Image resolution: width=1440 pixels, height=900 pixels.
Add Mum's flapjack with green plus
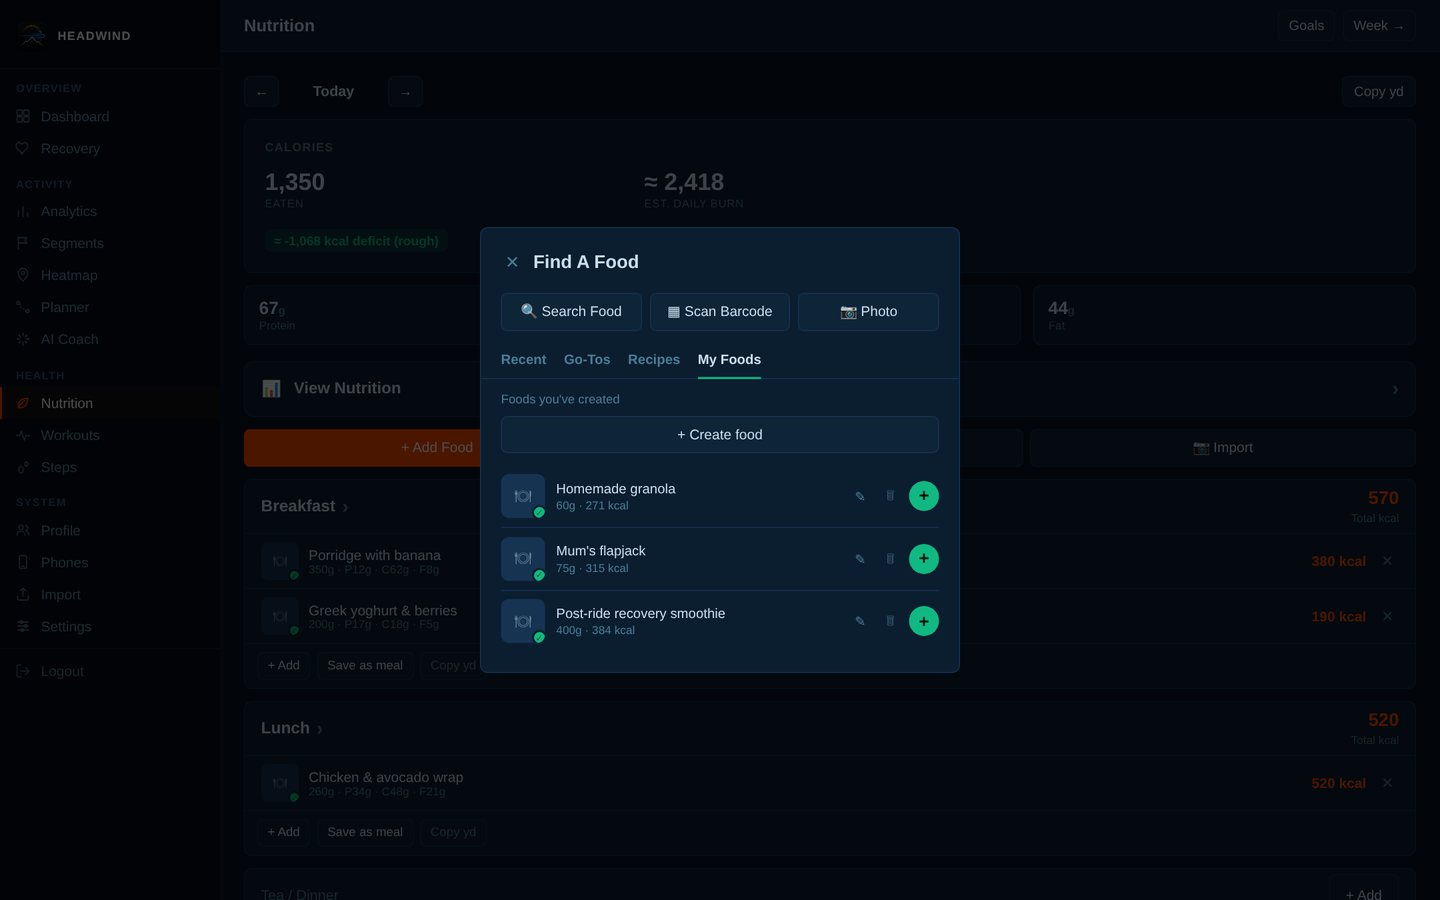point(924,559)
